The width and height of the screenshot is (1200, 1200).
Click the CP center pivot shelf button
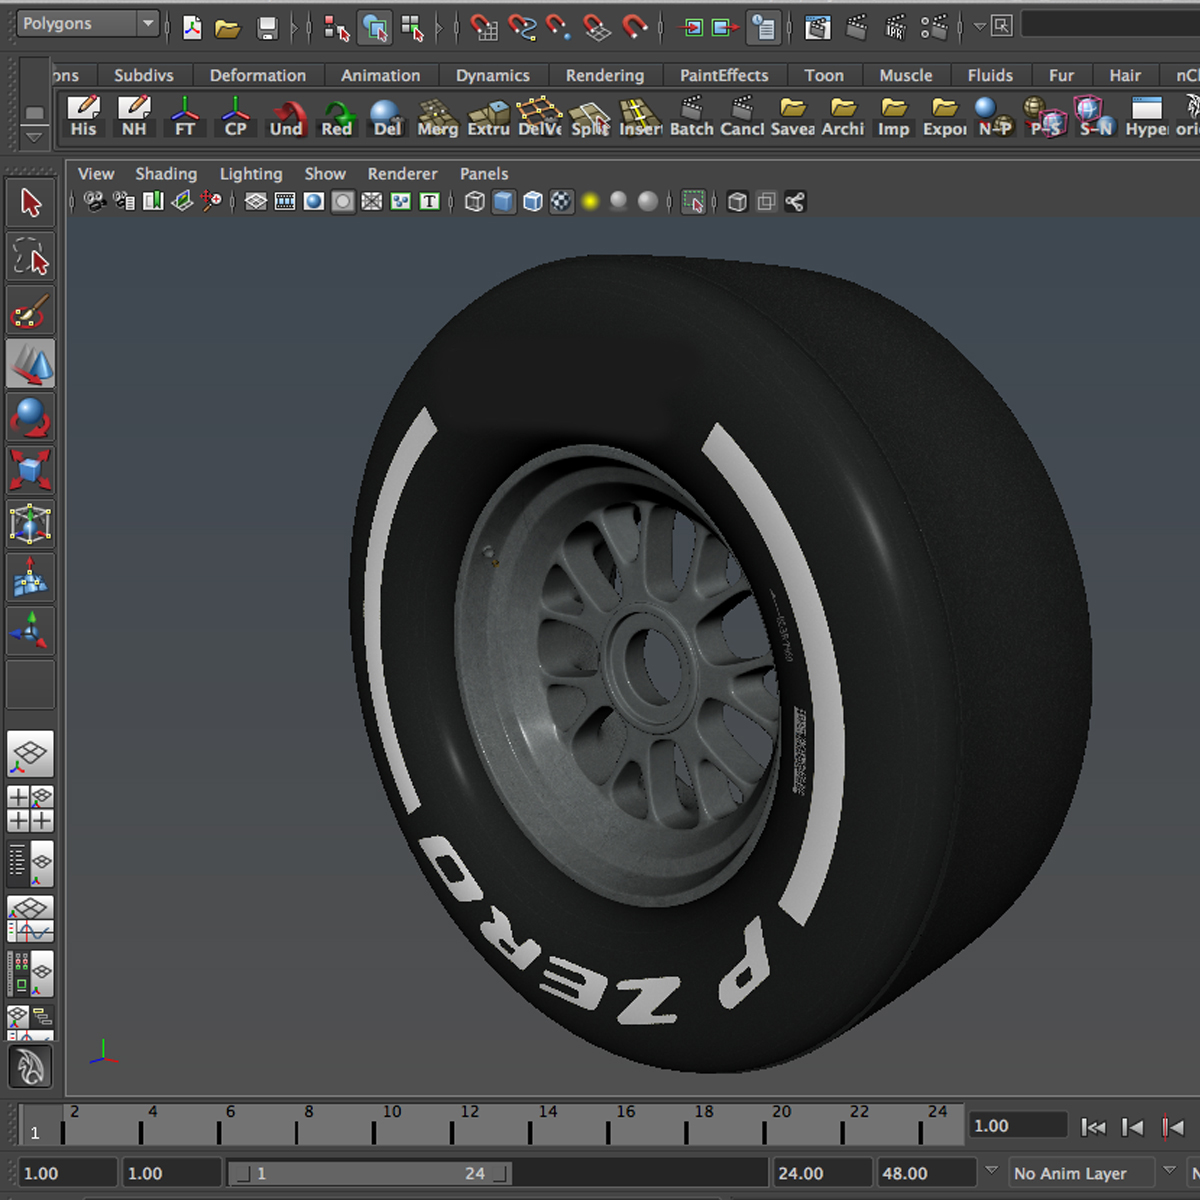pos(235,118)
